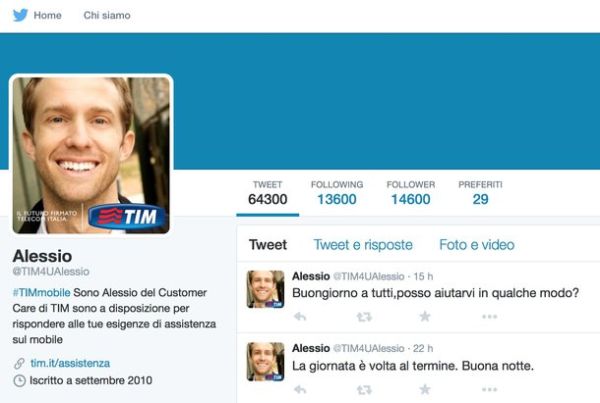Favorite the Buongiorno a tutti tweet
Image resolution: width=600 pixels, height=403 pixels.
425,316
